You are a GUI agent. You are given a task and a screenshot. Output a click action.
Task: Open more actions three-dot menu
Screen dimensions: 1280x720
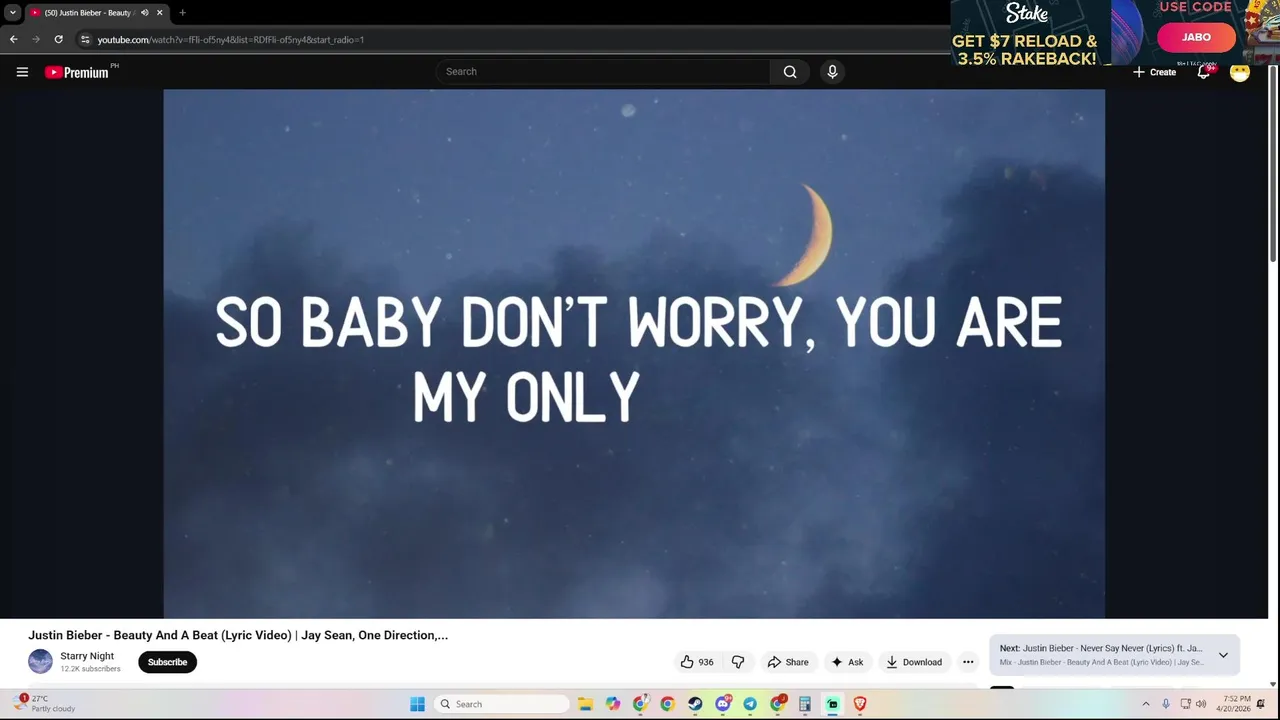[x=968, y=662]
